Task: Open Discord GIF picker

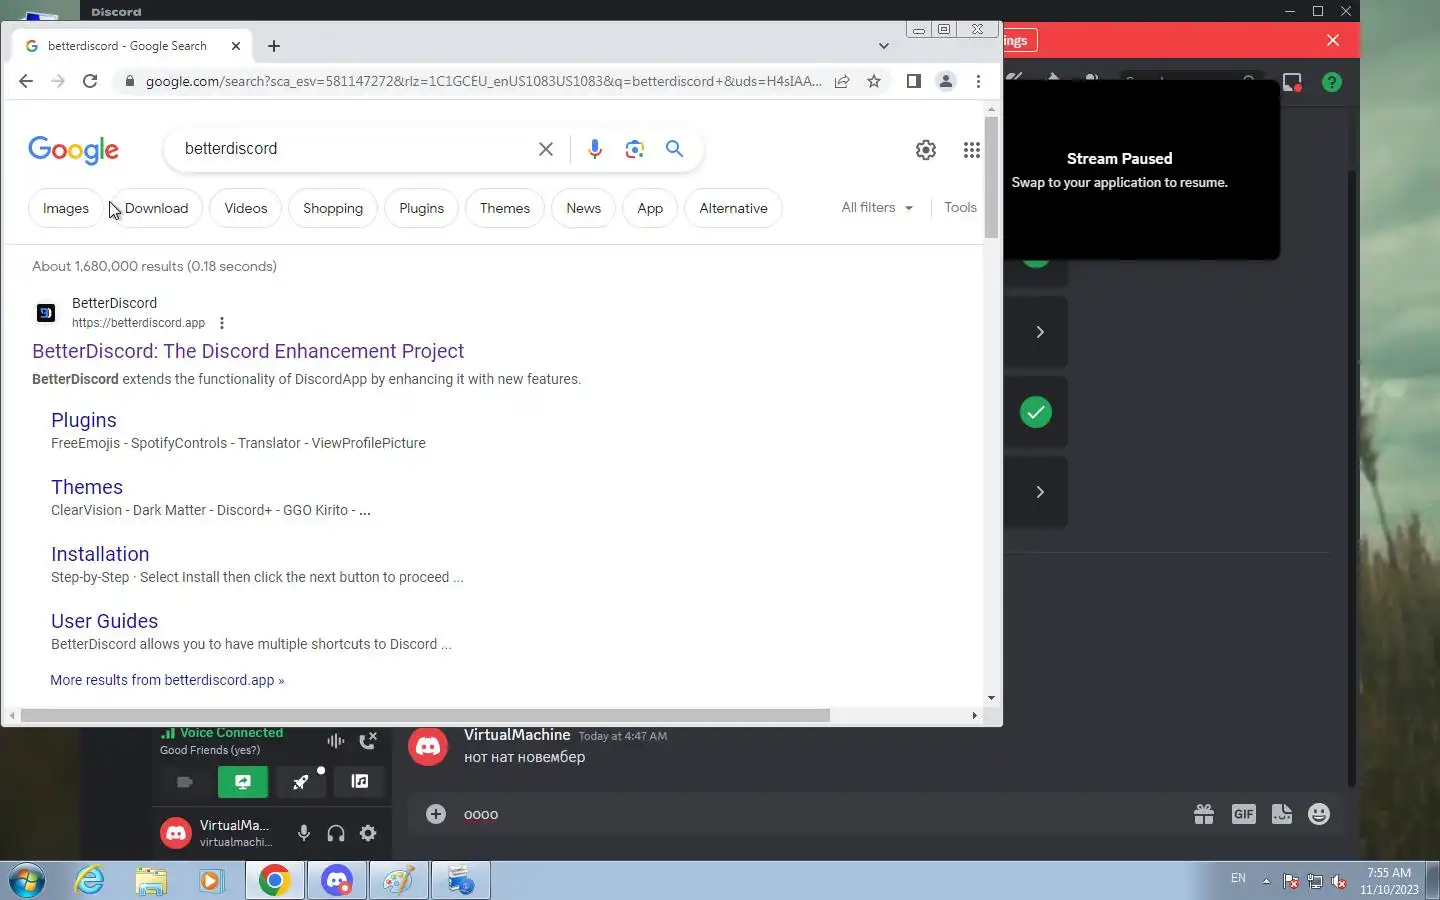Action: 1243,814
